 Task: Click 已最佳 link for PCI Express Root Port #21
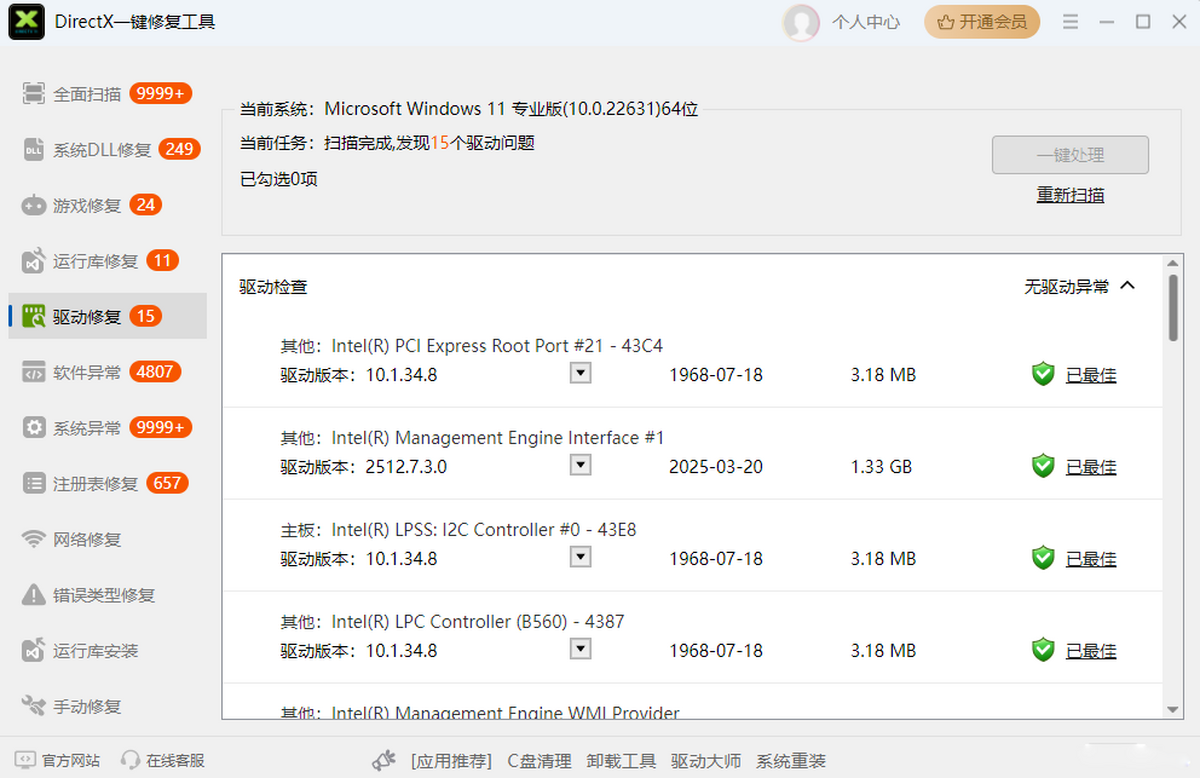pyautogui.click(x=1091, y=375)
